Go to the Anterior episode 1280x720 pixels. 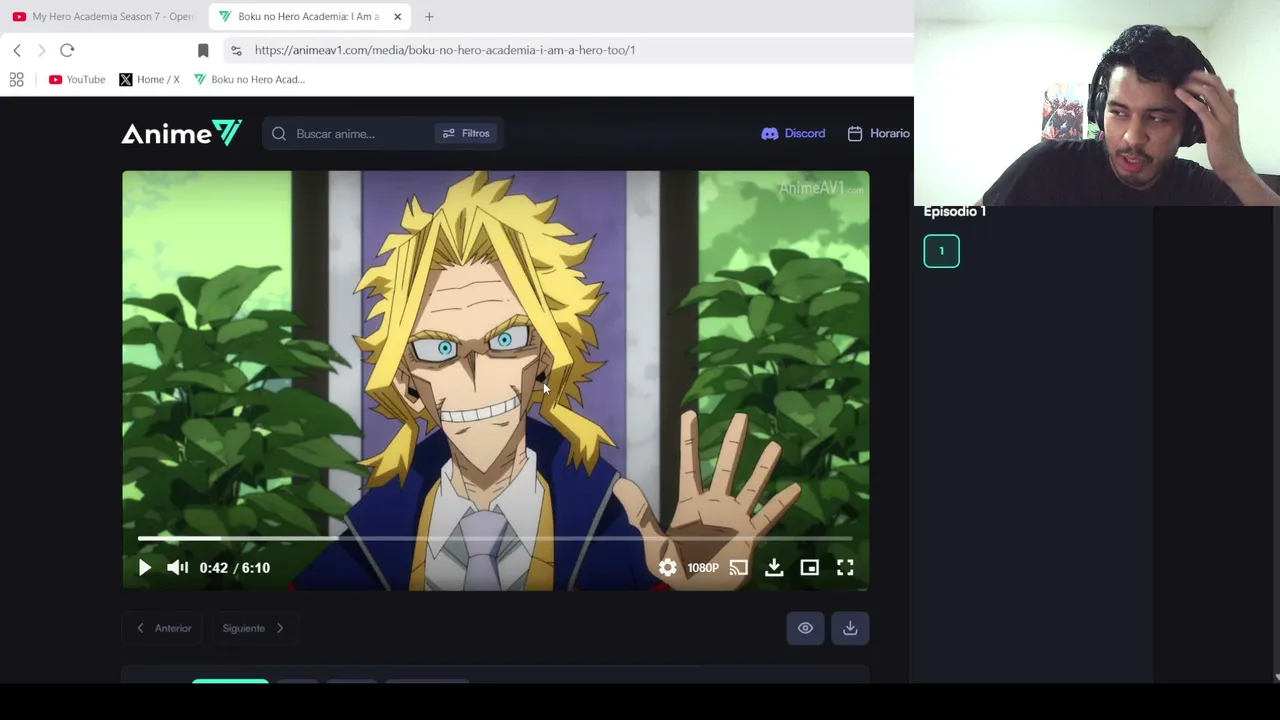[x=164, y=628]
